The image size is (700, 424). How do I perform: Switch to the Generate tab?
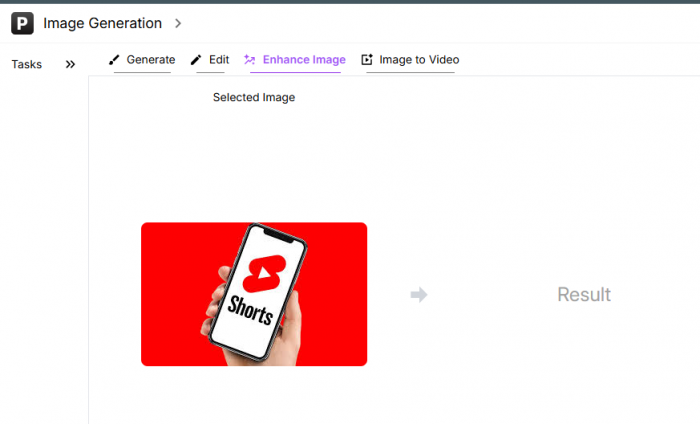[142, 60]
